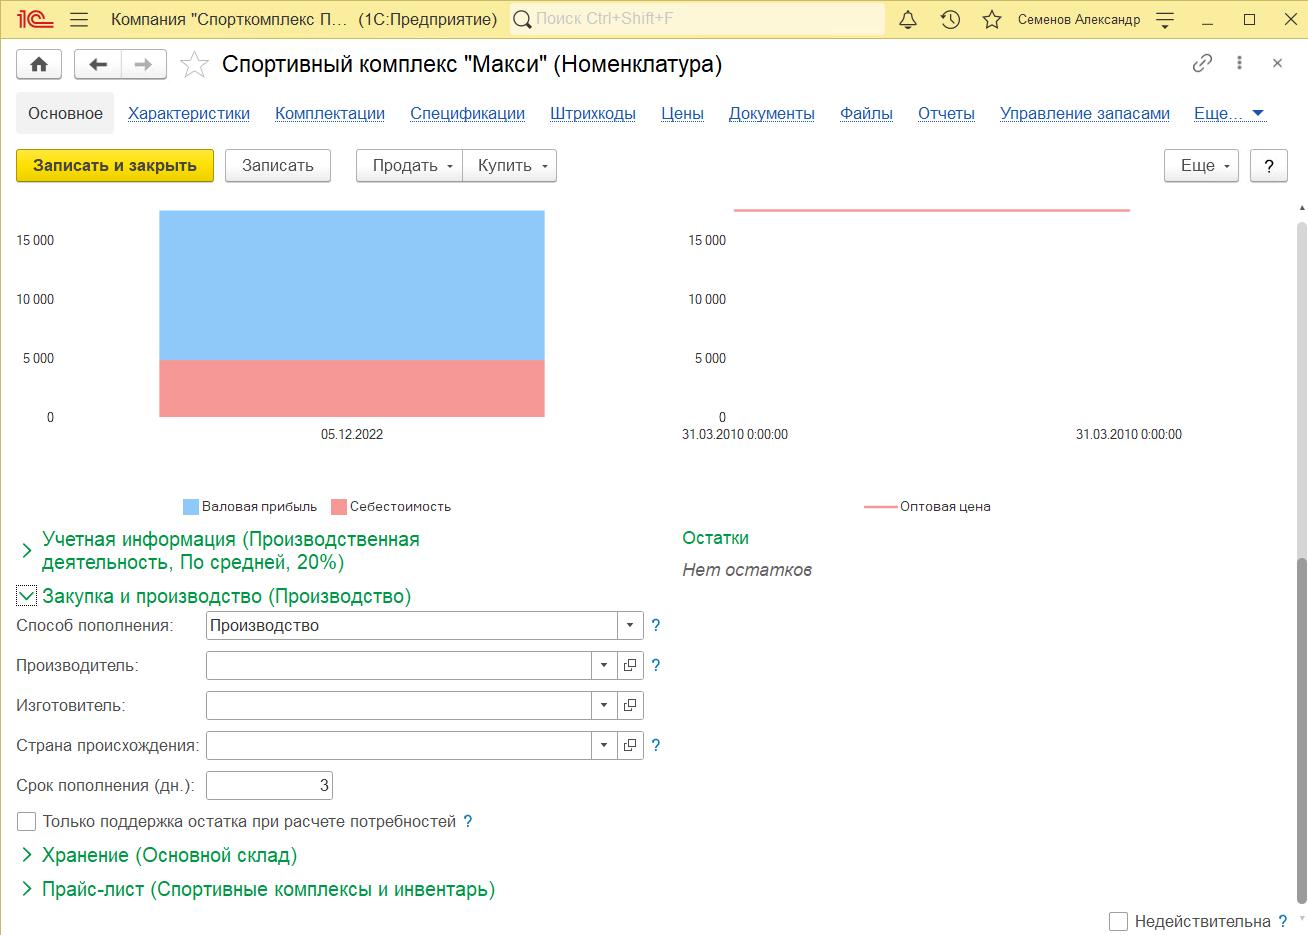This screenshot has height=935, width=1308.
Task: Expand the Учетная информация section
Action: (x=27, y=550)
